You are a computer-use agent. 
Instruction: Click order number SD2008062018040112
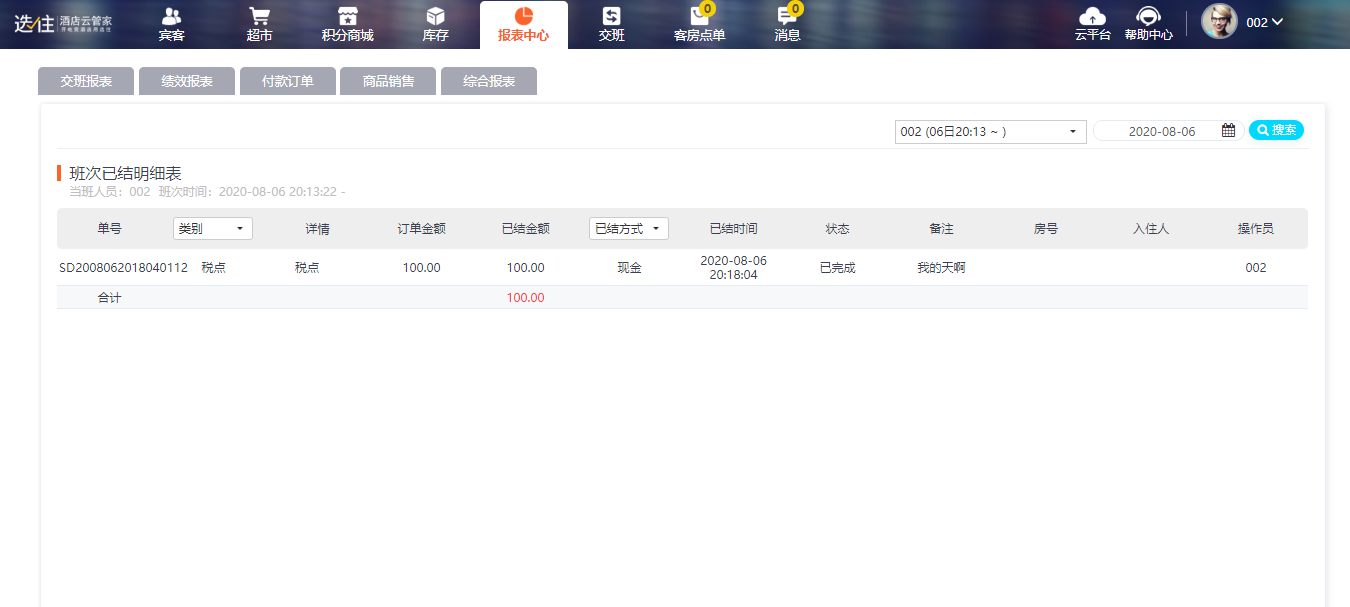[x=123, y=268]
